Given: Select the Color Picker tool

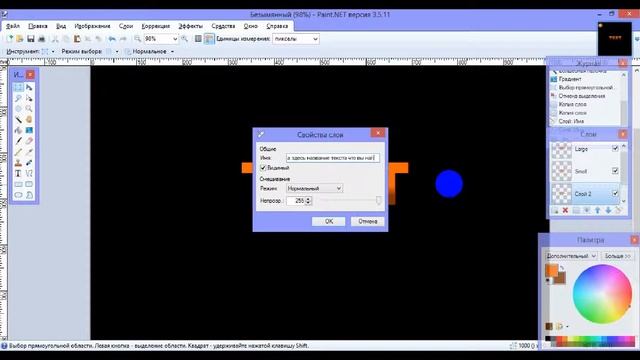Looking at the screenshot, I should coord(29,152).
